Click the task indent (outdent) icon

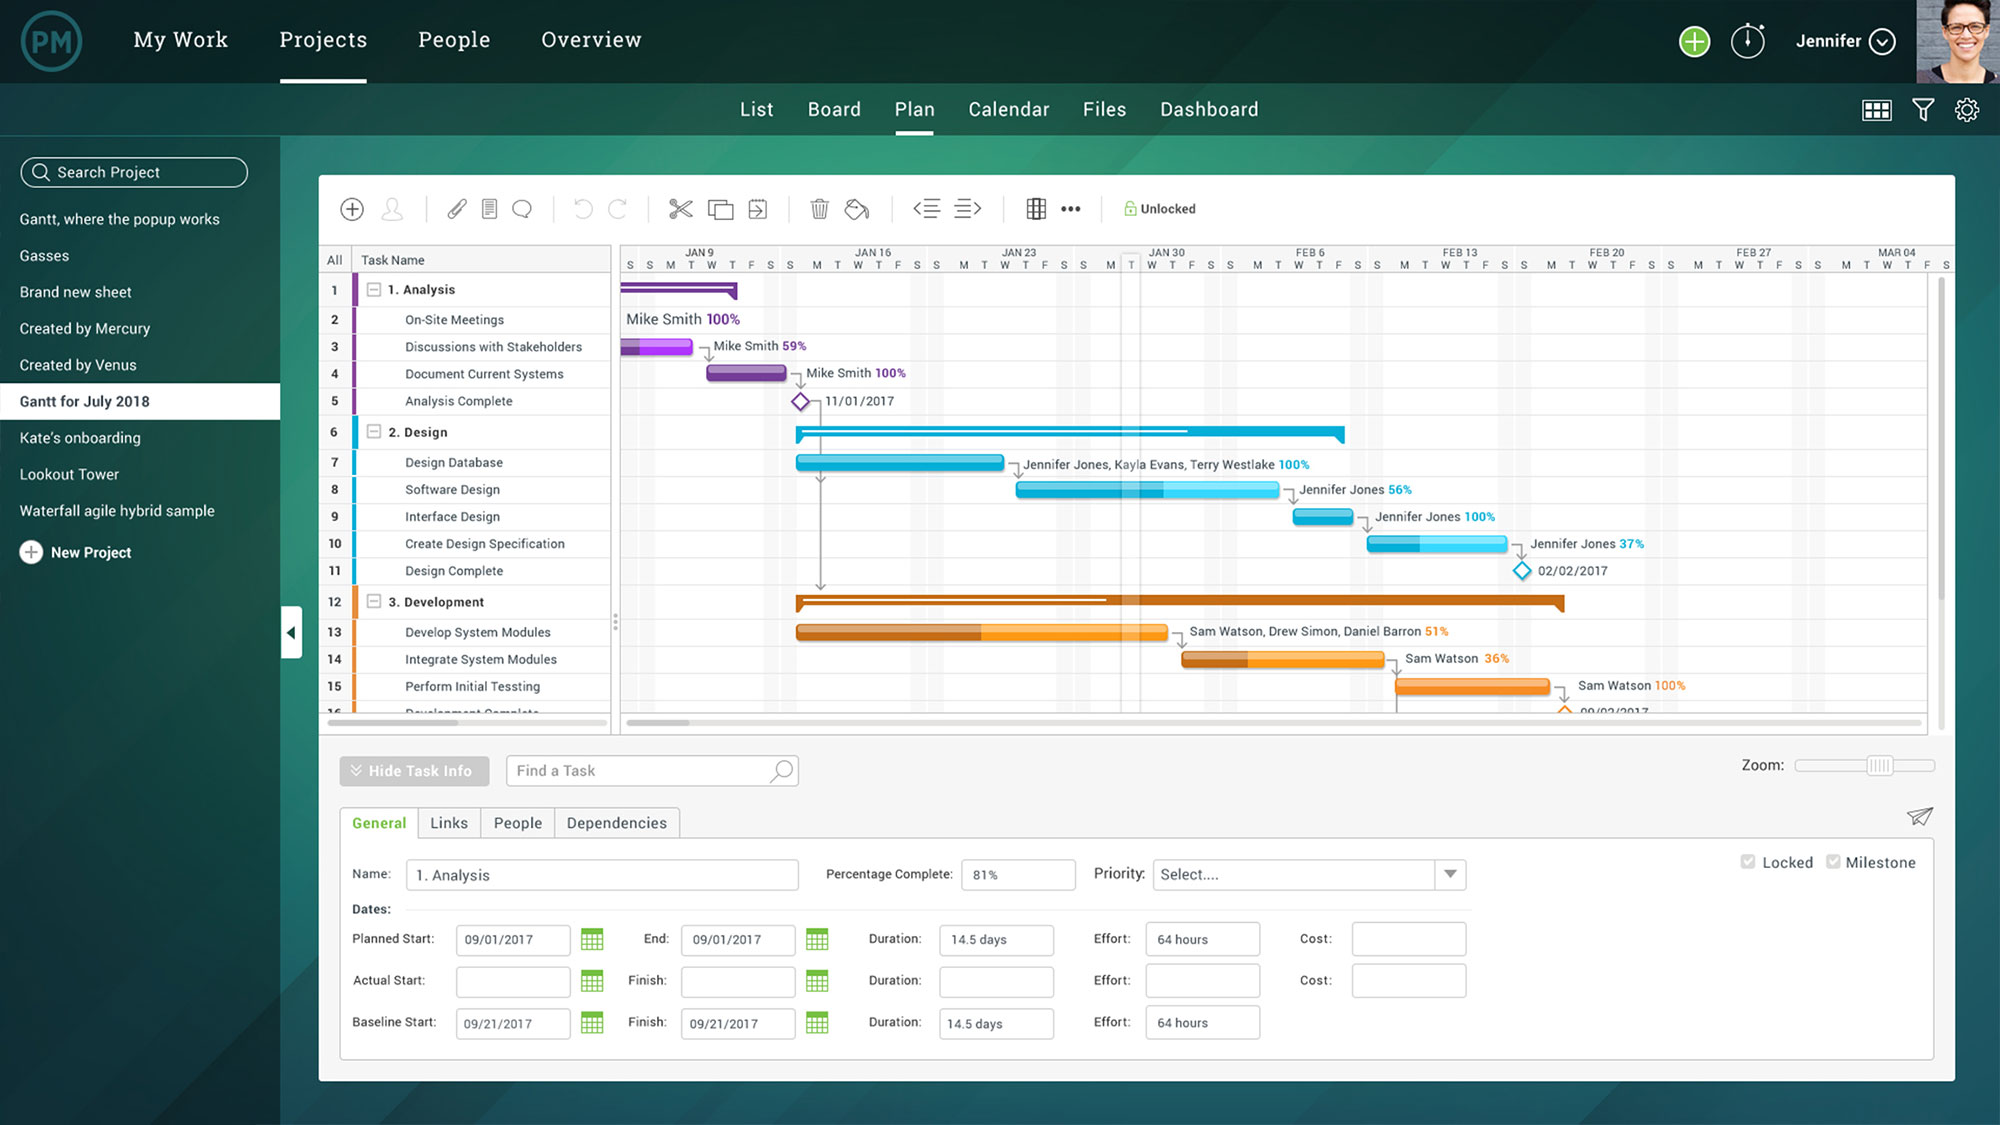click(x=927, y=209)
